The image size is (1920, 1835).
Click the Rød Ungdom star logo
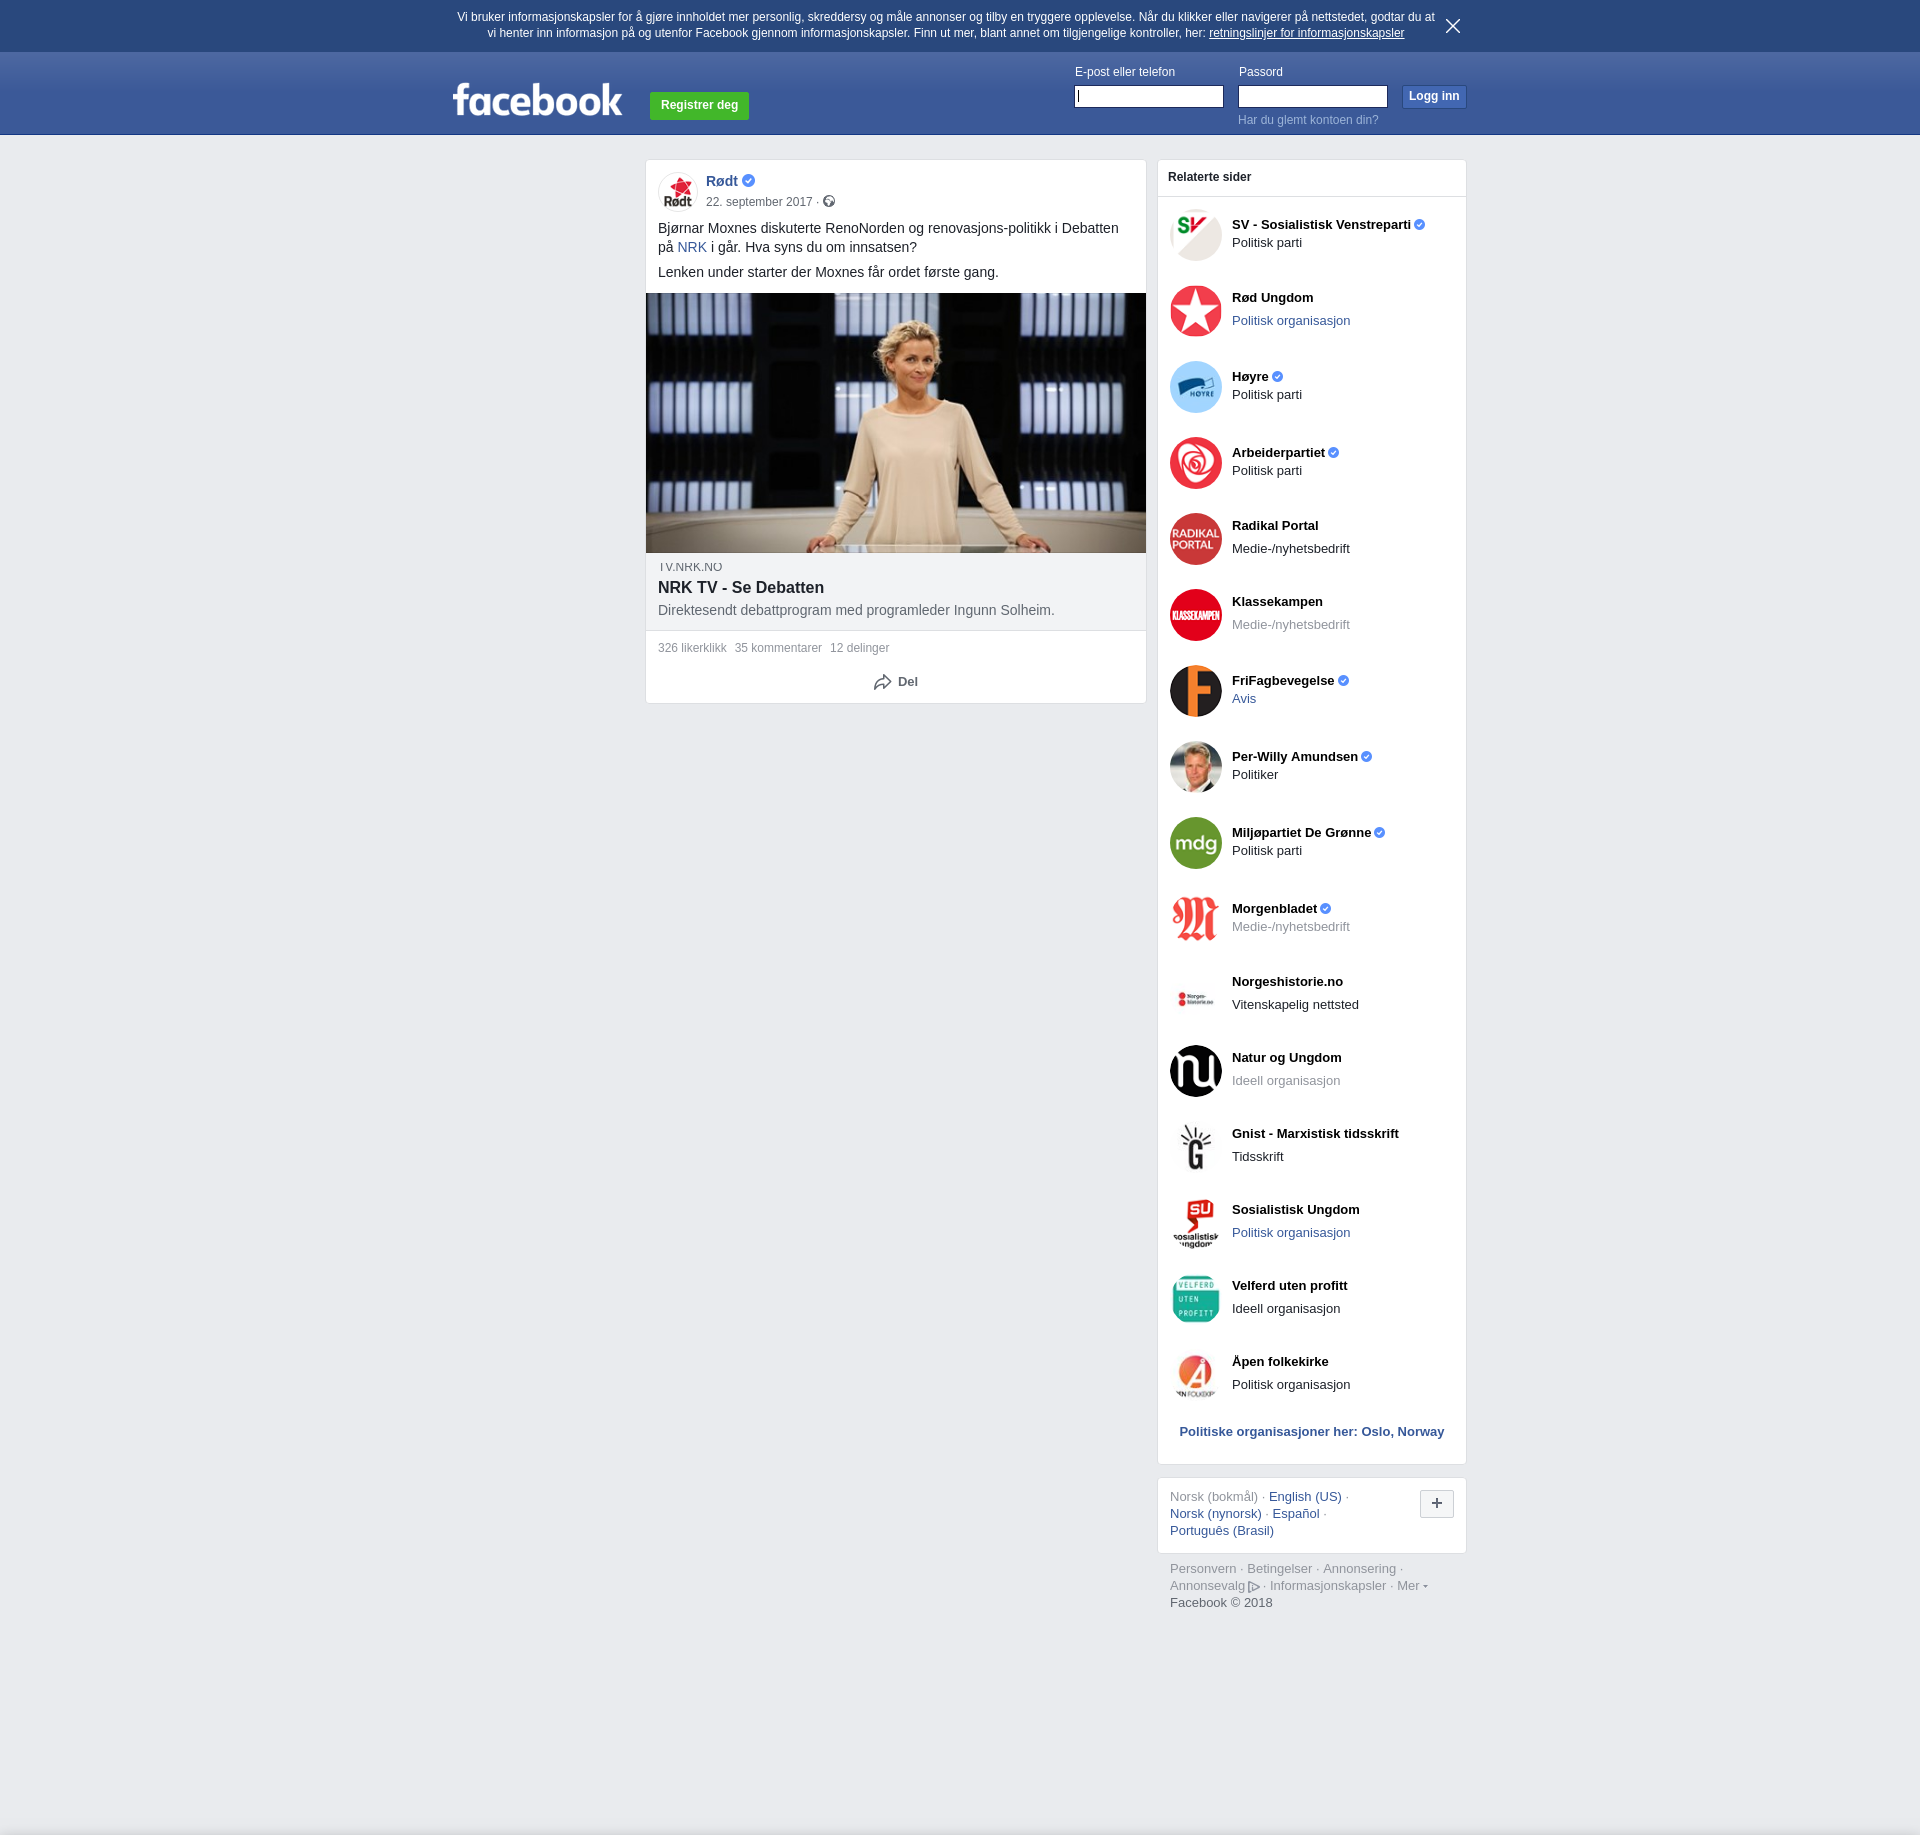click(x=1195, y=311)
